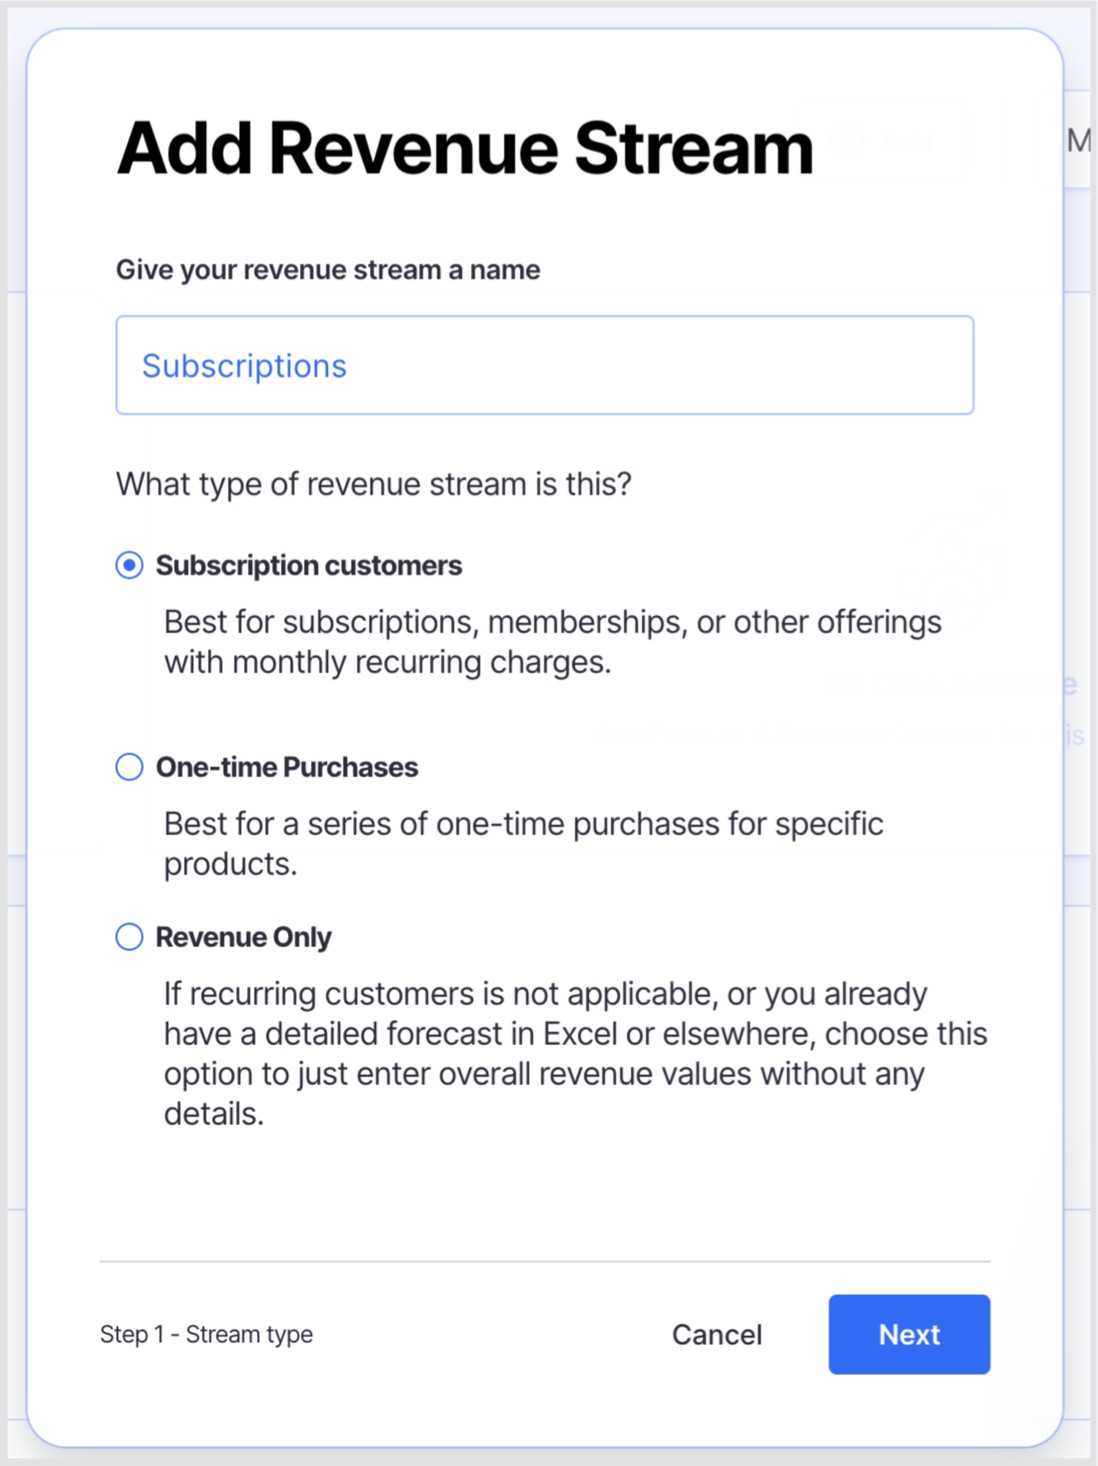Click the one-time purchases description text

click(523, 844)
